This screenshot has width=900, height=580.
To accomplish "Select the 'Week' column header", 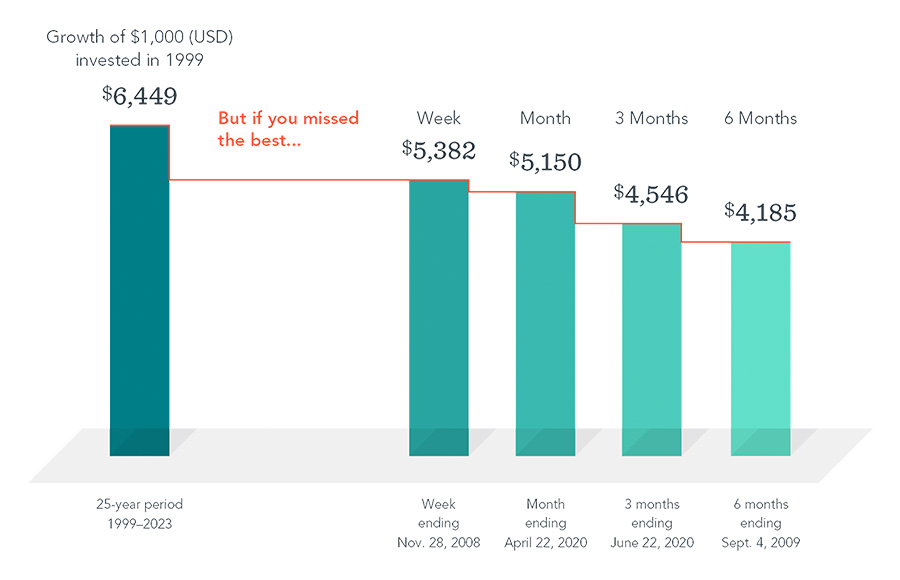I will 439,118.
